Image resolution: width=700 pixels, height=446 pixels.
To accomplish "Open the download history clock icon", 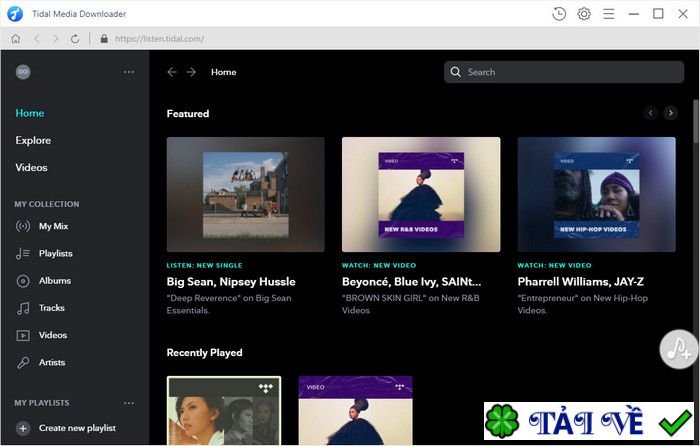I will click(x=559, y=14).
